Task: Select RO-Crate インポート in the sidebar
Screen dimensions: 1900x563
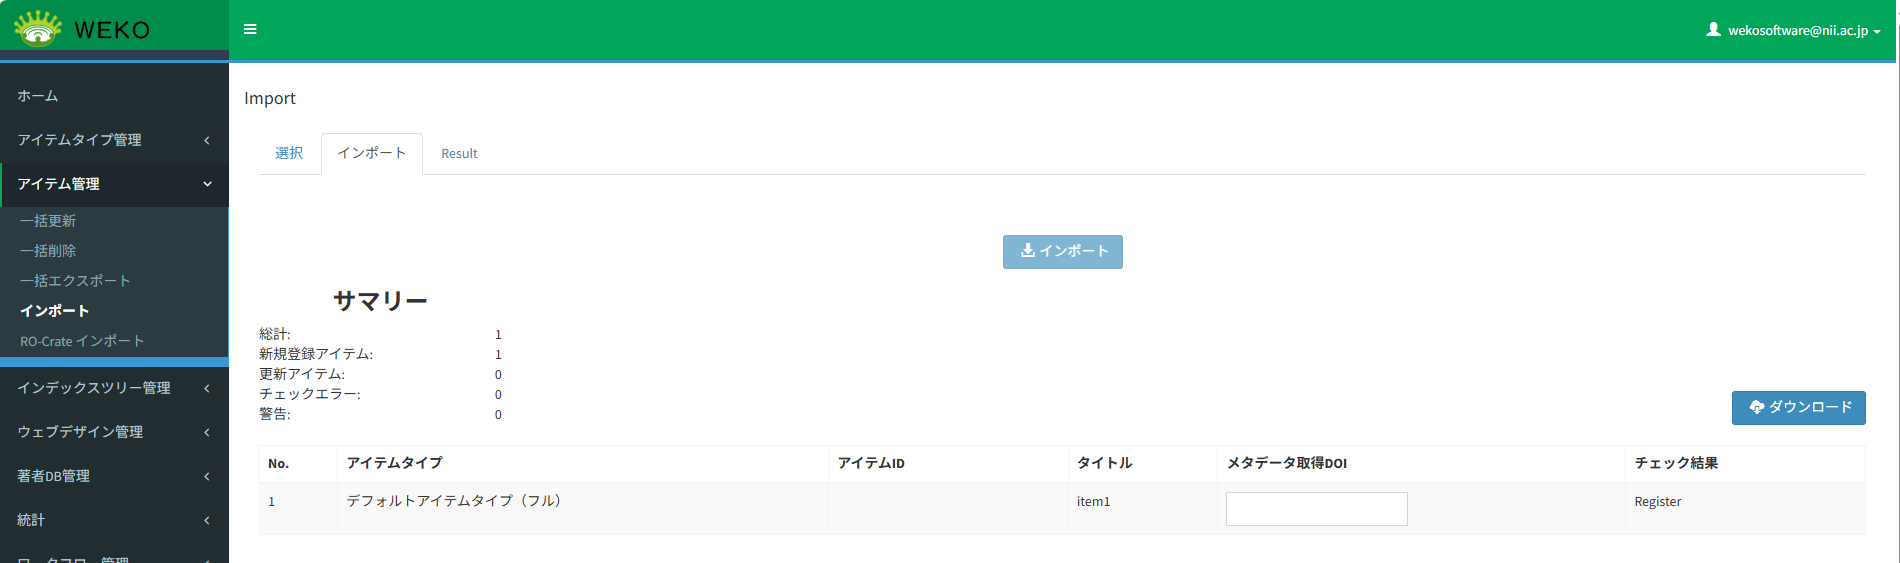Action: click(82, 341)
